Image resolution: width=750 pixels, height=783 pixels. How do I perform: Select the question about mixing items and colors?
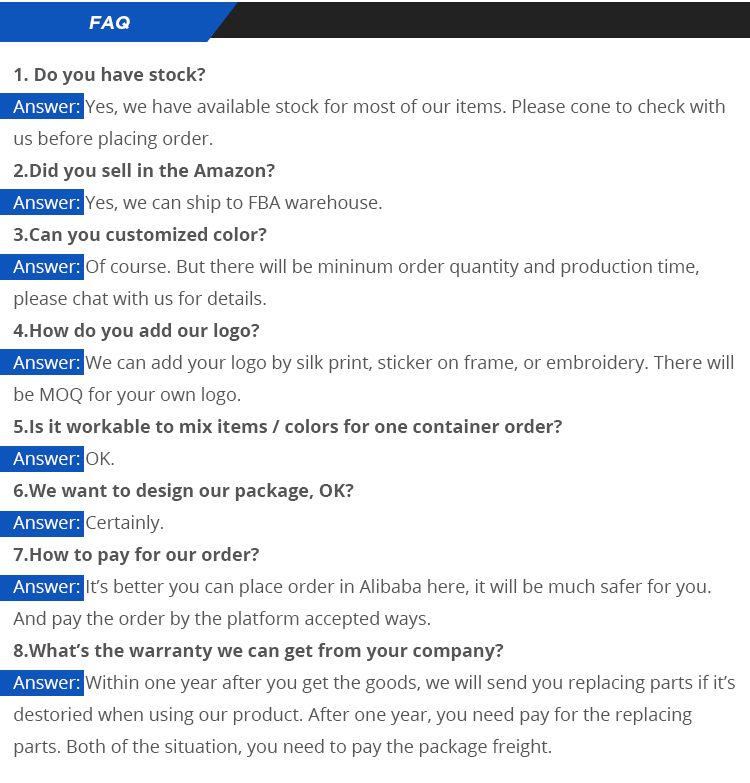[288, 427]
